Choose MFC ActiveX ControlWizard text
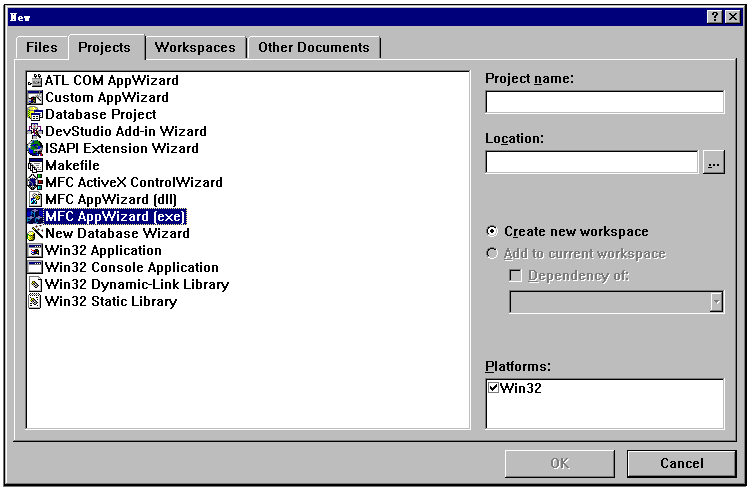The image size is (751, 490). pos(134,182)
